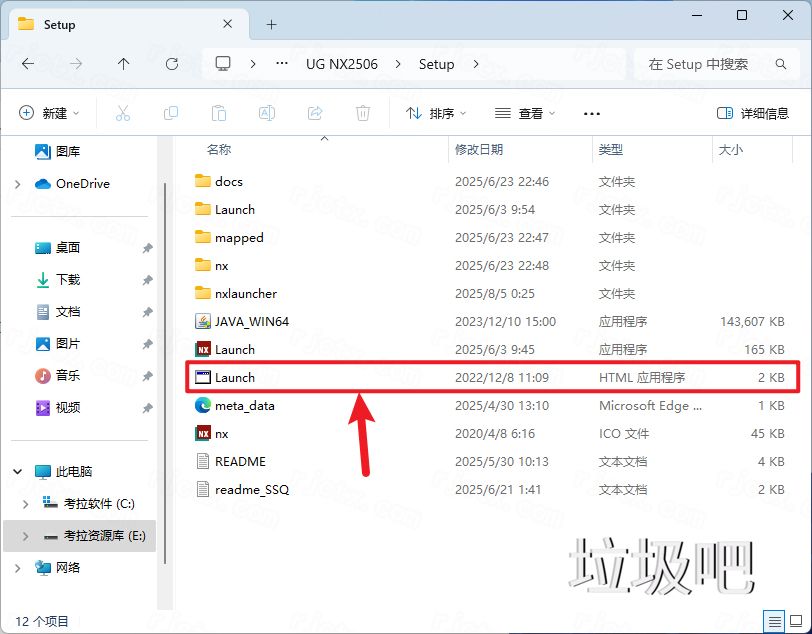812x634 pixels.
Task: Select the Setup tab in title bar
Action: (60, 24)
